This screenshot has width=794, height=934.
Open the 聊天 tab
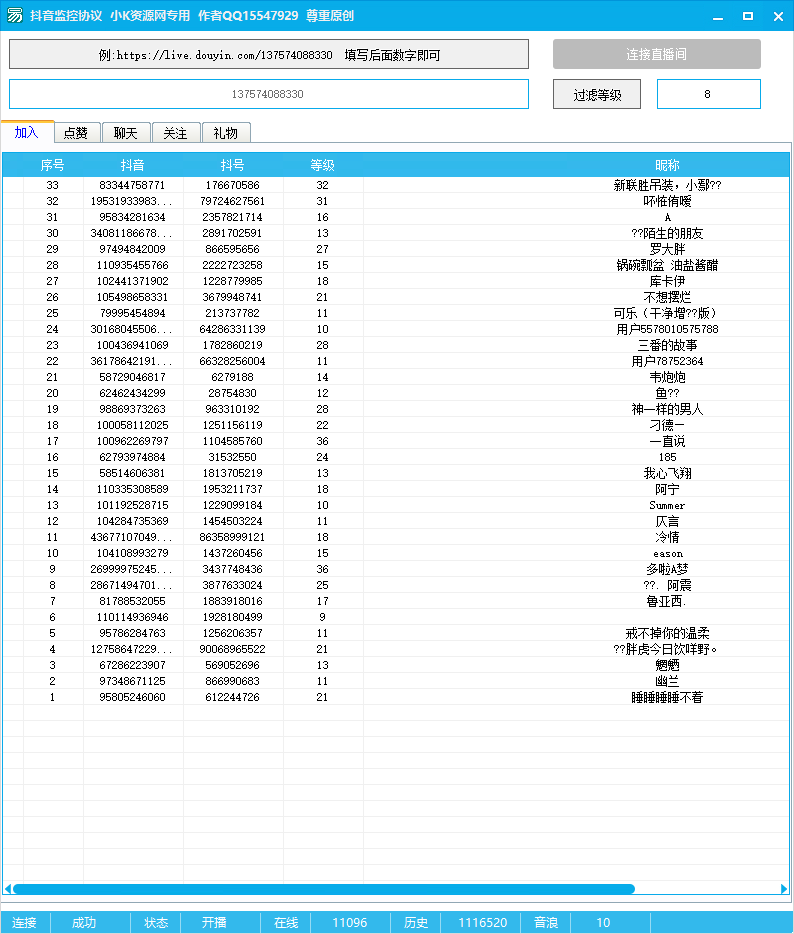(126, 133)
